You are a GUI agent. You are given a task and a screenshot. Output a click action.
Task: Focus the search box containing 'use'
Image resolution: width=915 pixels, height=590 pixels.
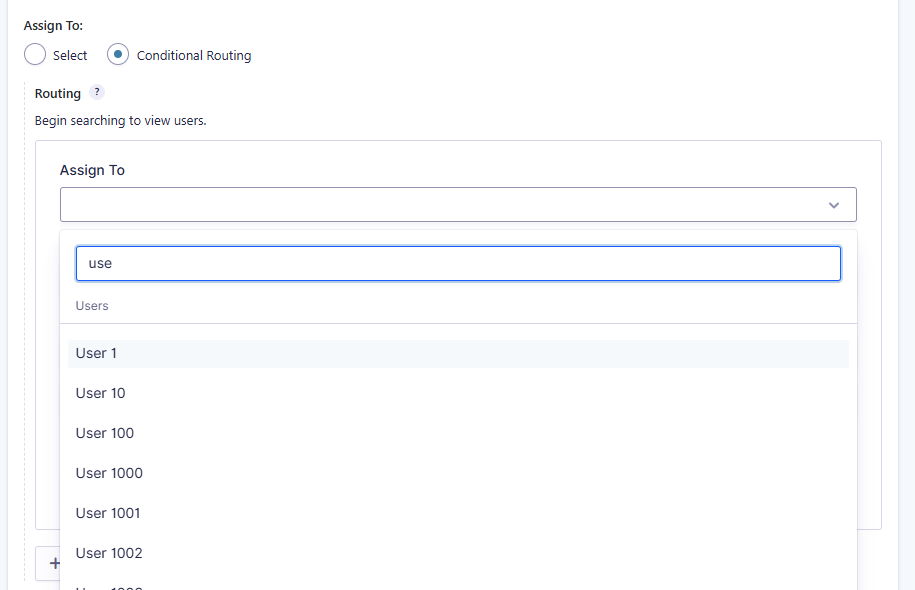[458, 264]
